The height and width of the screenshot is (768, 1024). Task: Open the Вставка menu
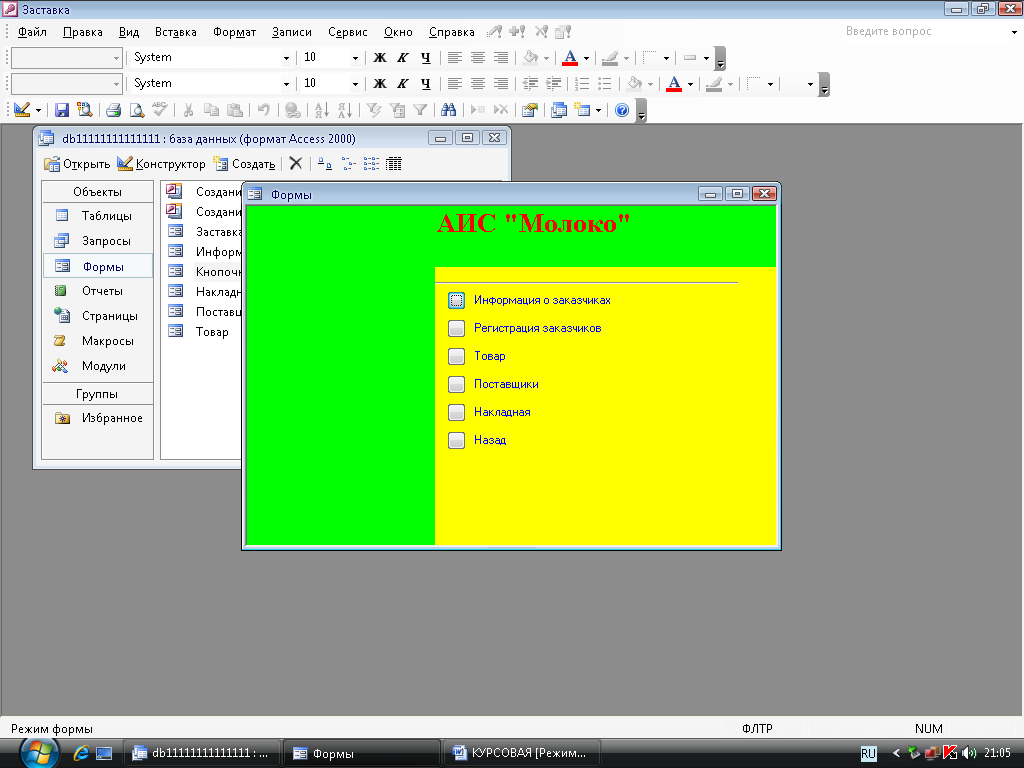tap(176, 31)
